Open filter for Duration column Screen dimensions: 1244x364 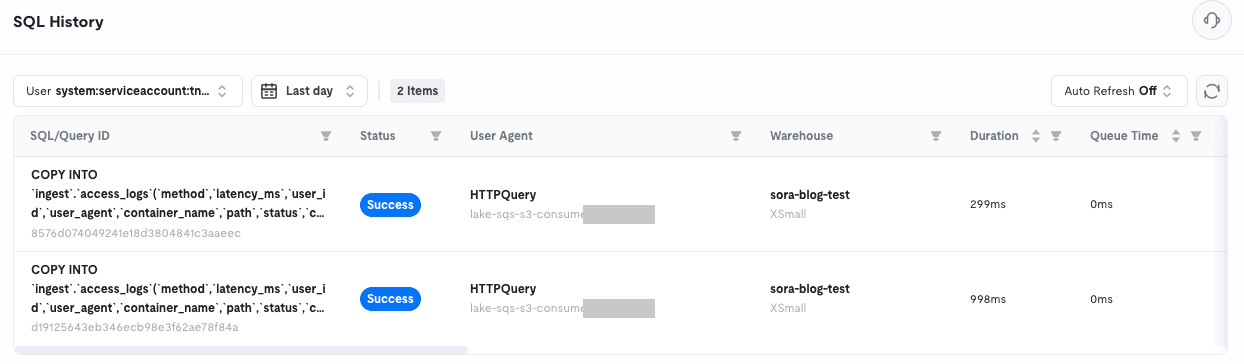pos(1056,136)
